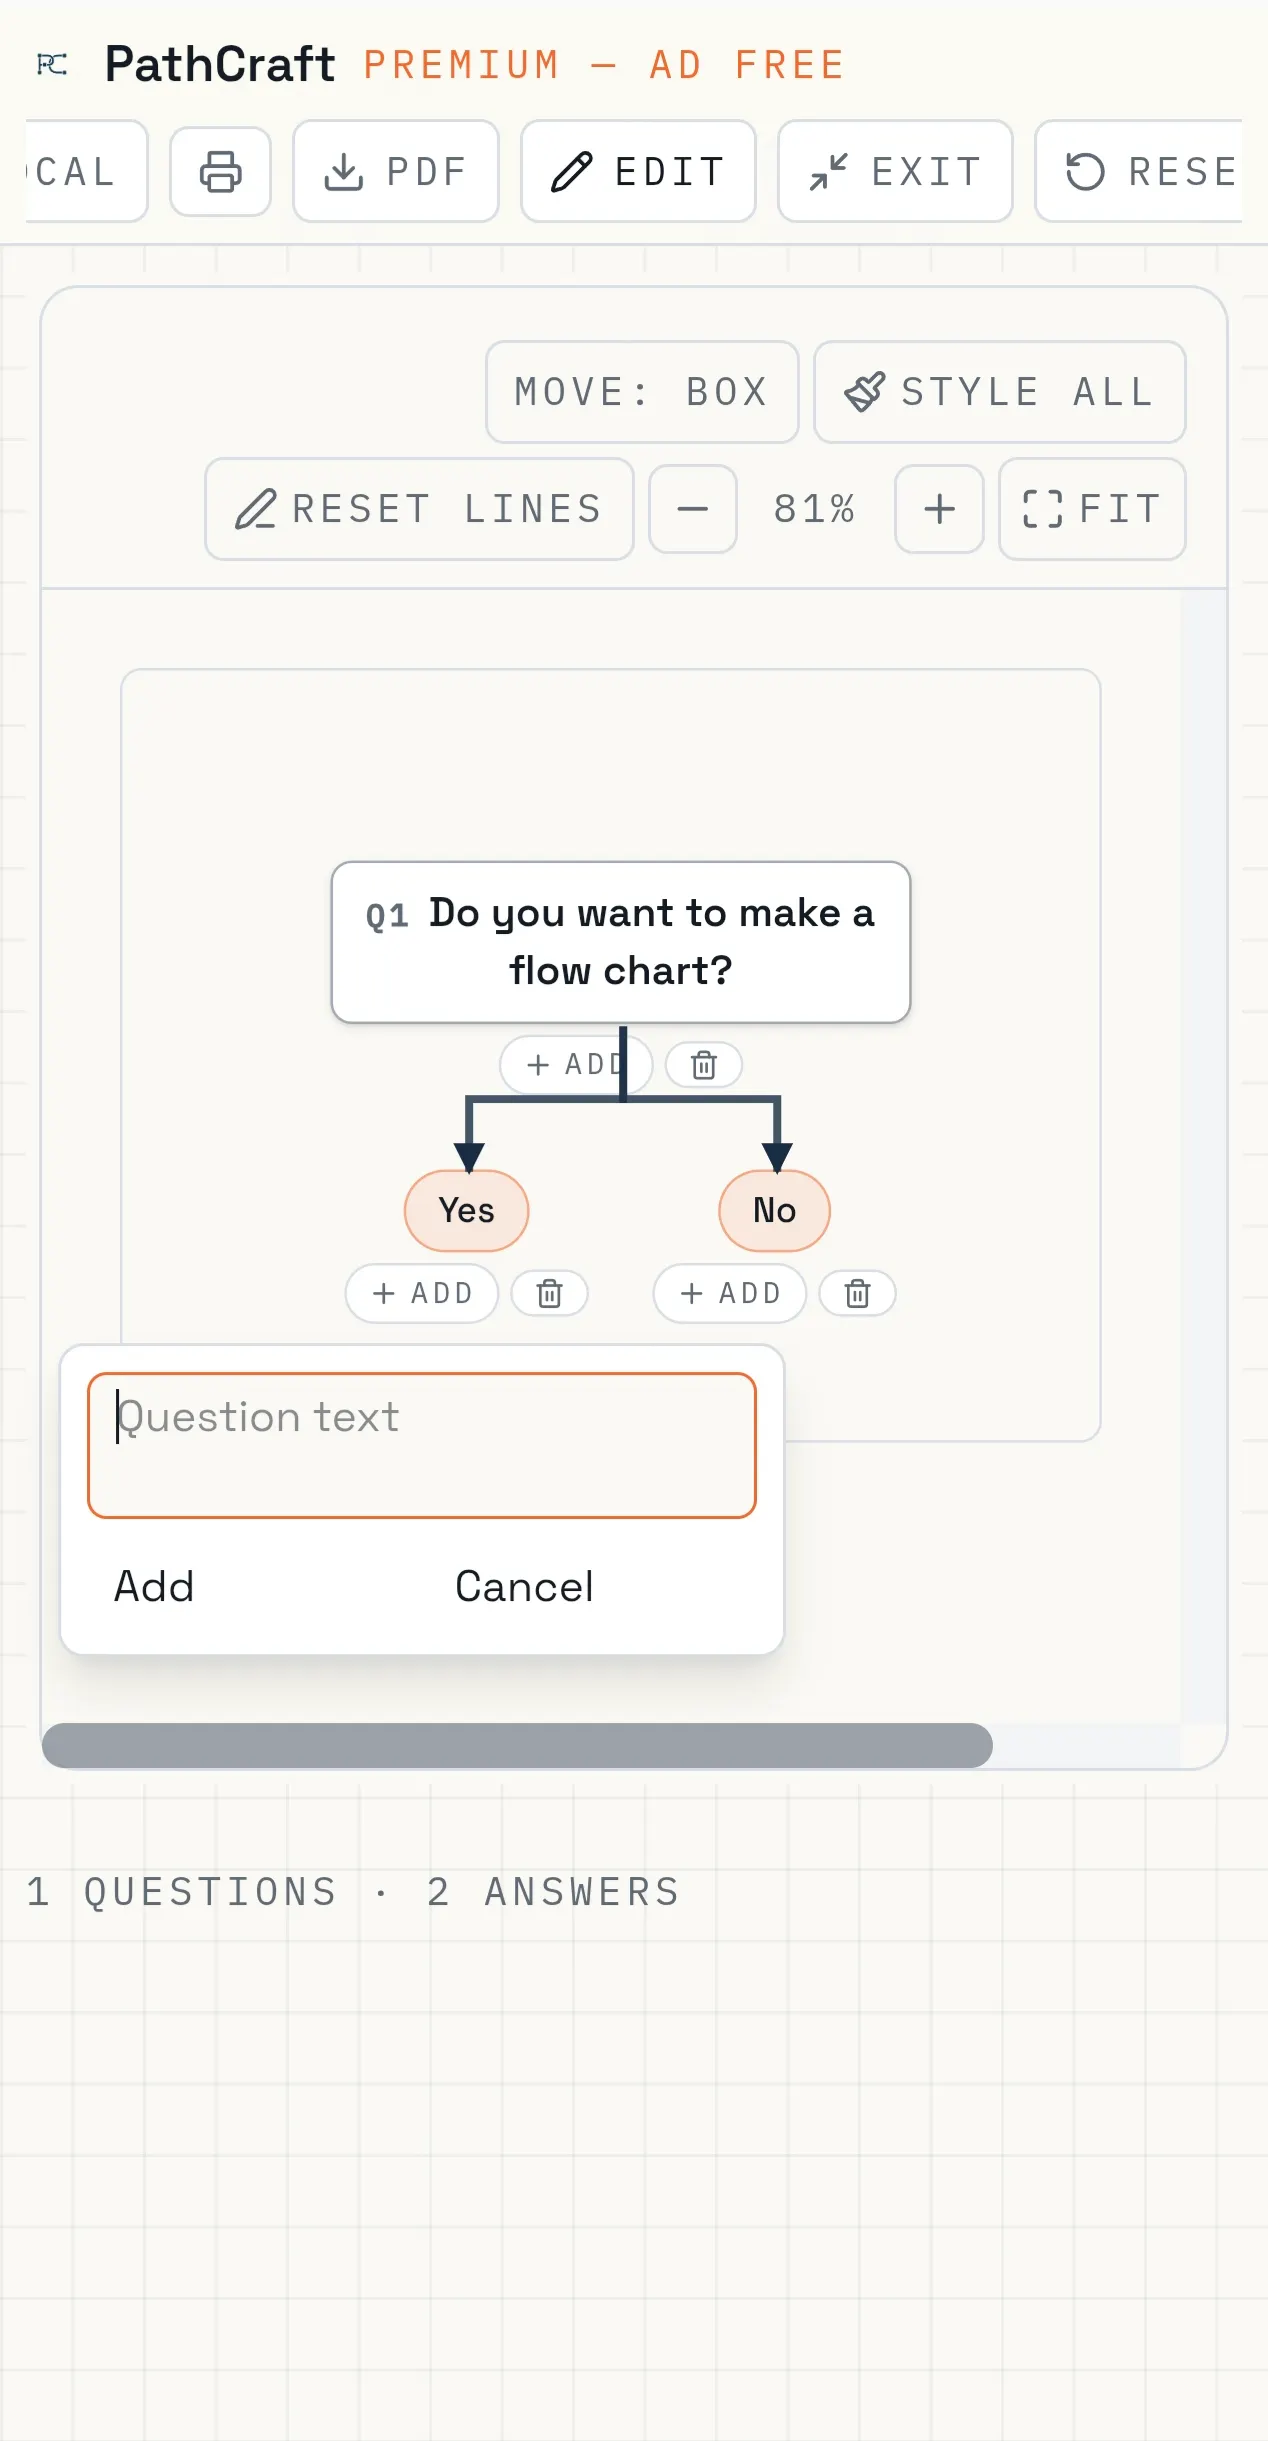Click the horizontal scrollbar of the canvas
This screenshot has height=2441, width=1268.
point(517,1745)
